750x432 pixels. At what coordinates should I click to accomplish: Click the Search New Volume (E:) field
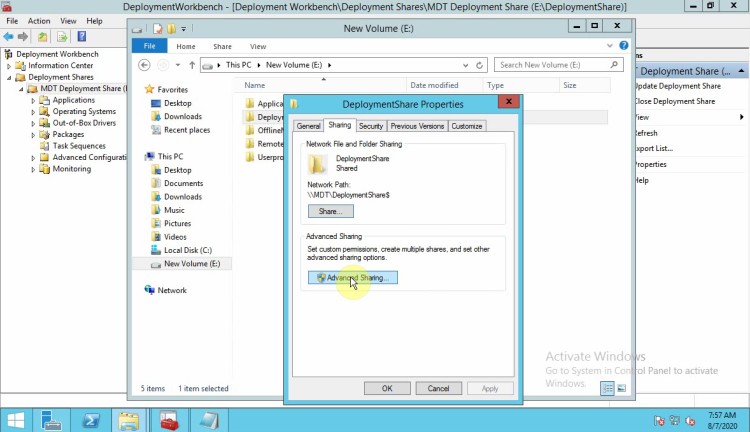[560, 65]
